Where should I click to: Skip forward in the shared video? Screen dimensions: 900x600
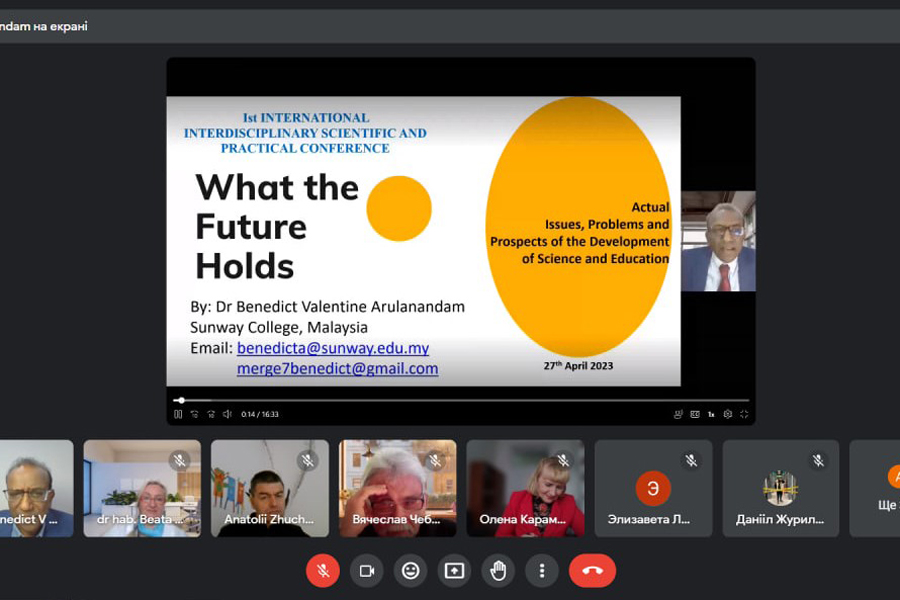point(211,414)
